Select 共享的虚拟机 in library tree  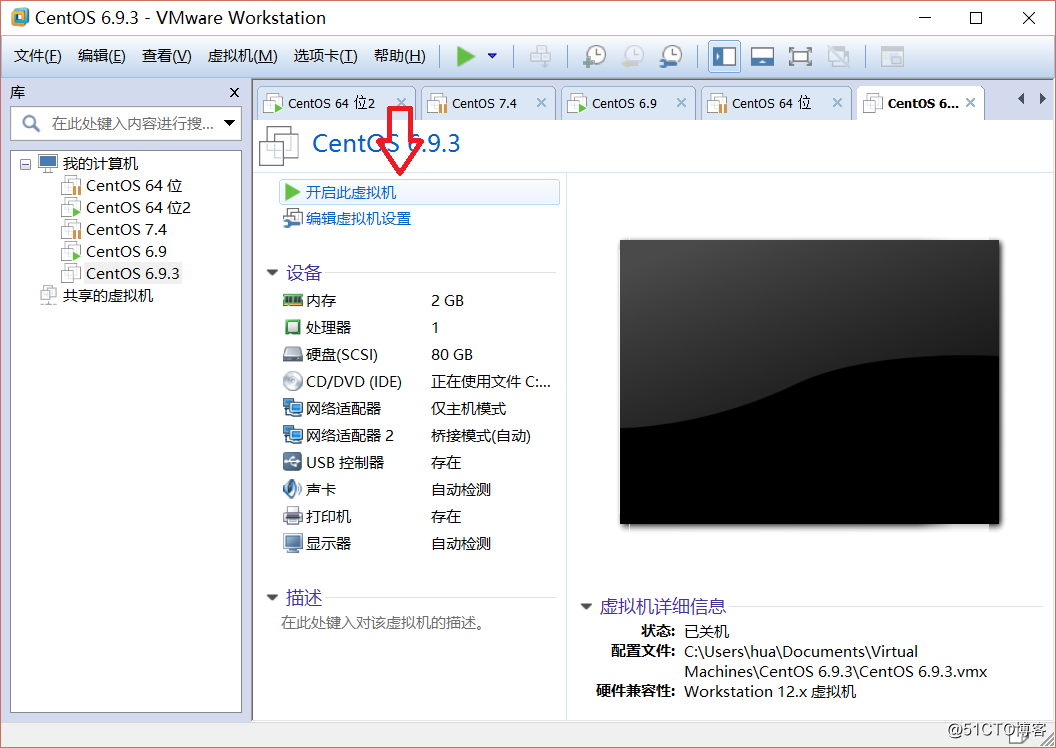(x=108, y=296)
